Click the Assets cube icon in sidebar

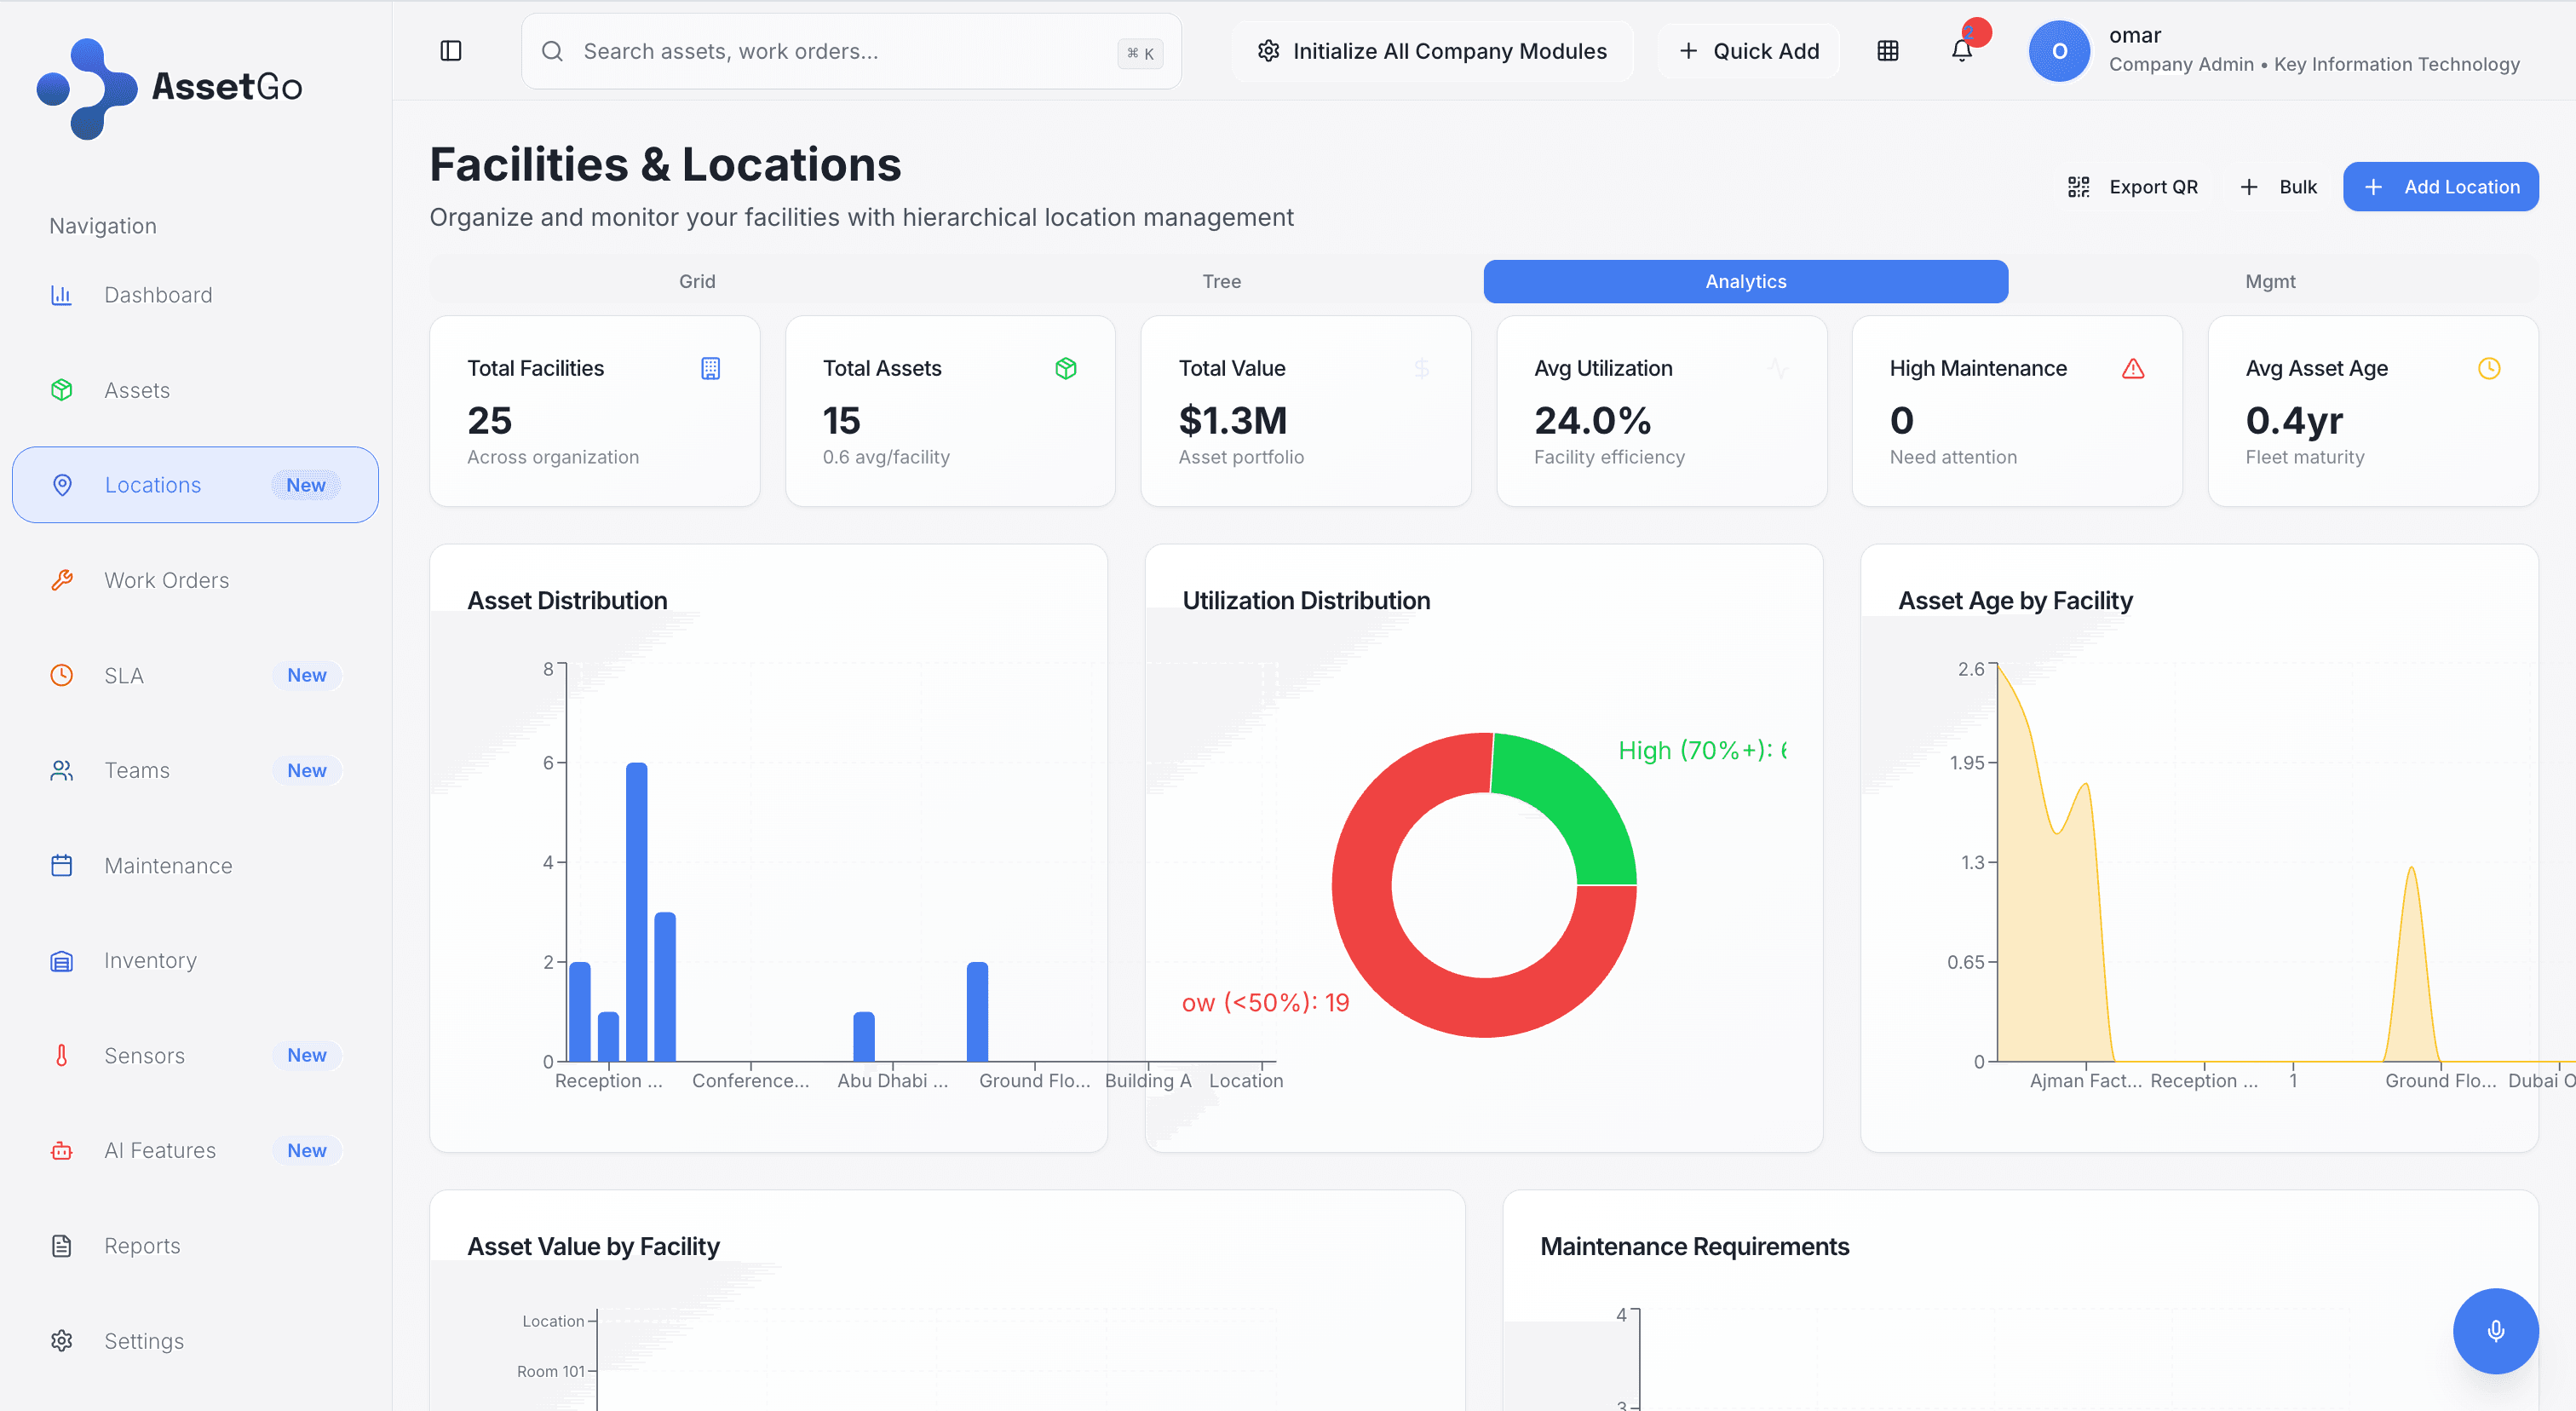click(62, 390)
